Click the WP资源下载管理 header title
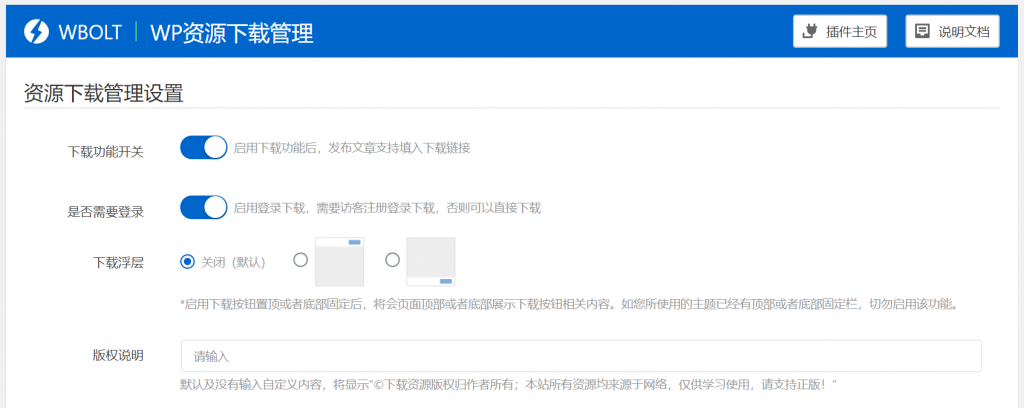 (231, 32)
